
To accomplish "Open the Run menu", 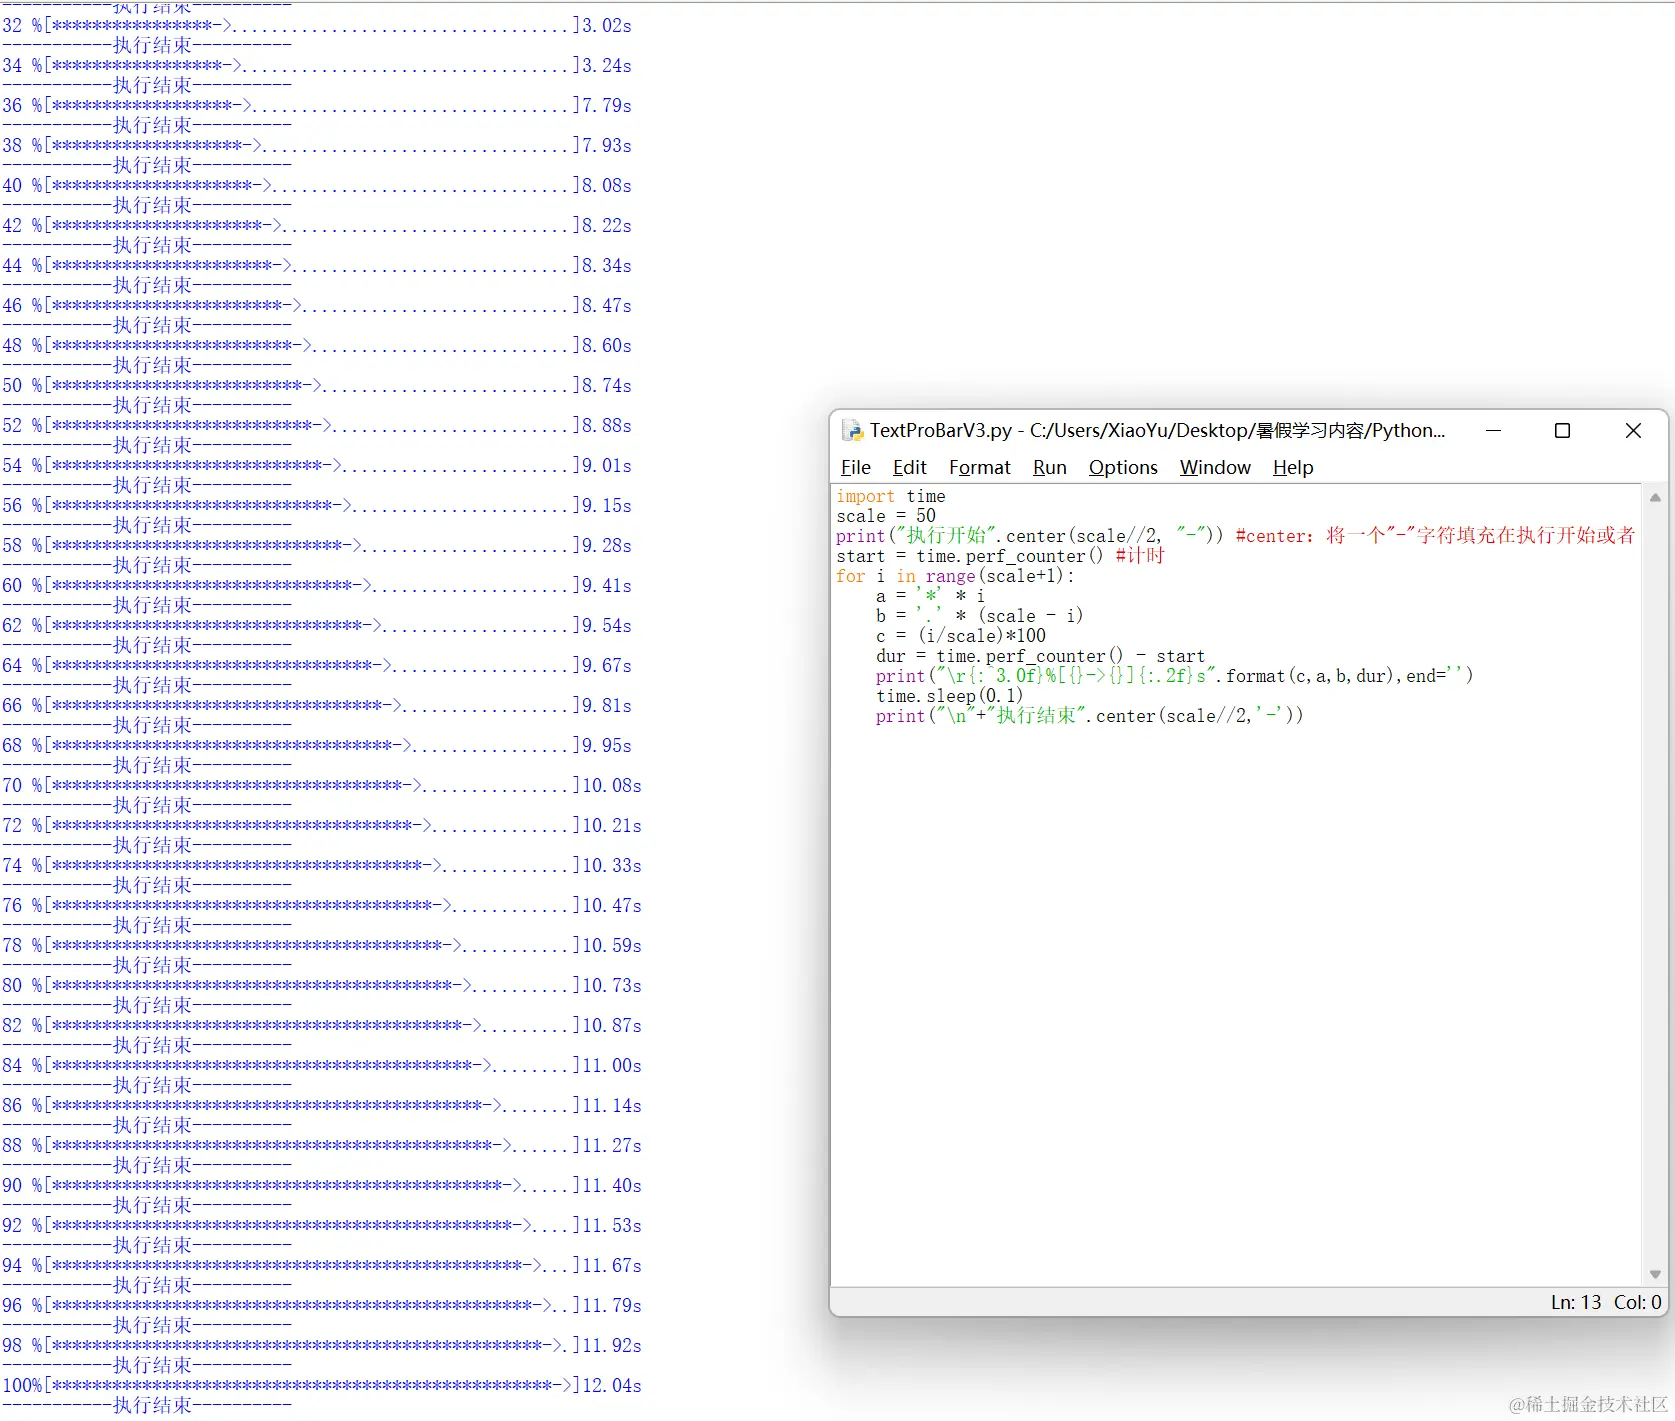I will click(1049, 467).
